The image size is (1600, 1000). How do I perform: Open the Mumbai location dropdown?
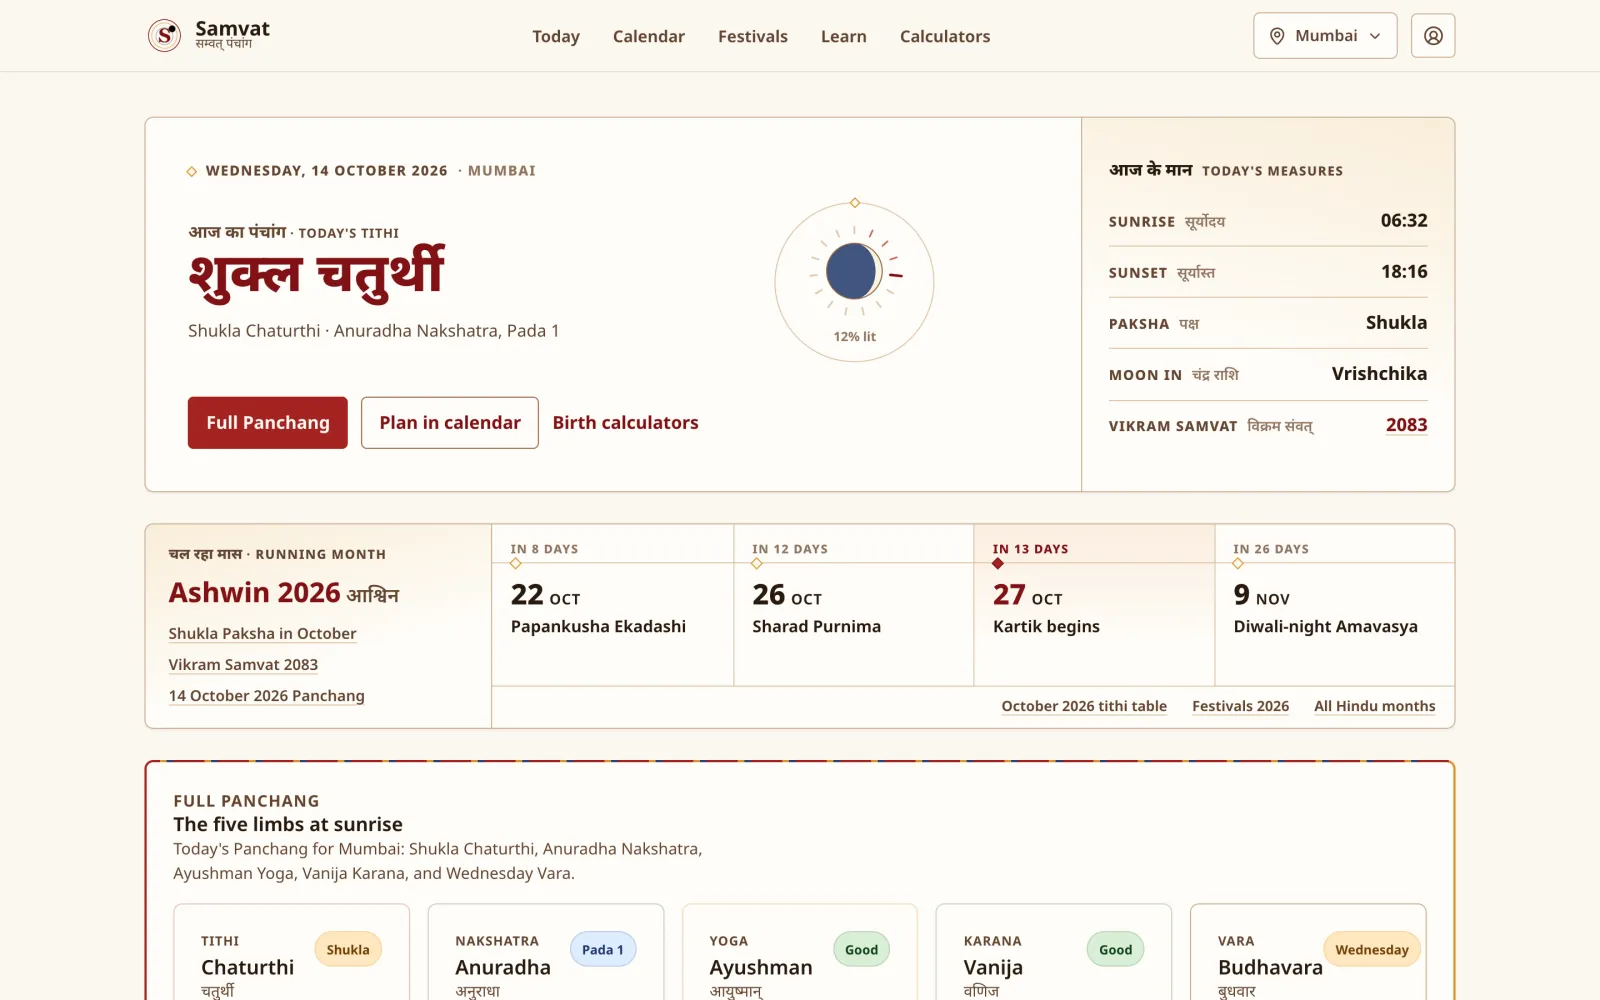coord(1325,36)
